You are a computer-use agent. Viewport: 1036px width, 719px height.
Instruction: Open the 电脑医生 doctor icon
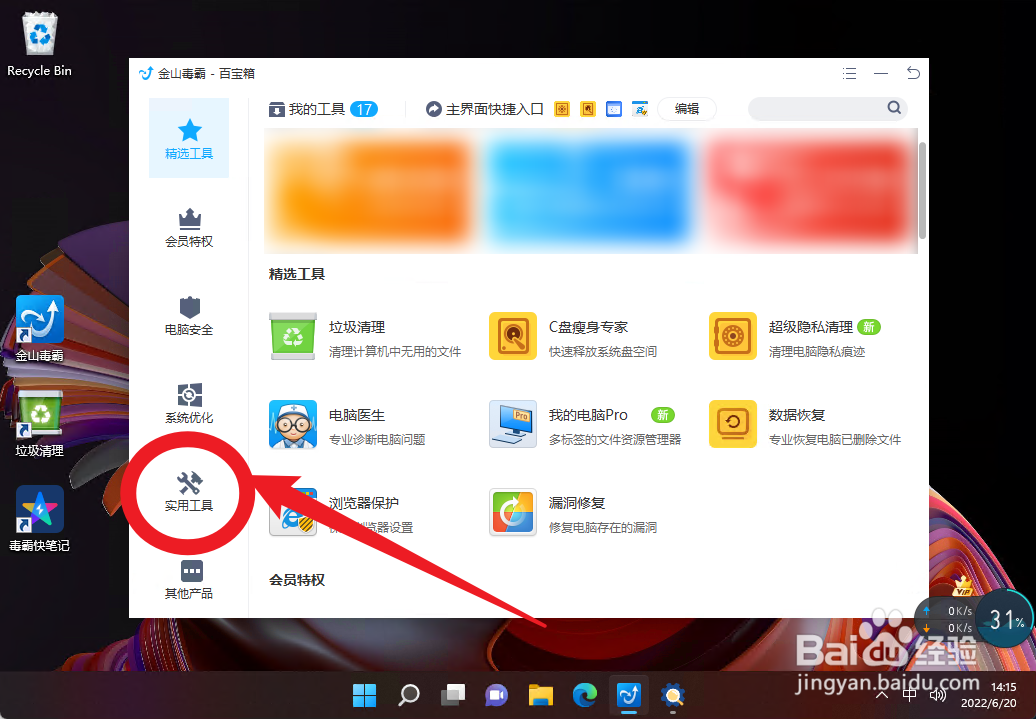pos(293,424)
